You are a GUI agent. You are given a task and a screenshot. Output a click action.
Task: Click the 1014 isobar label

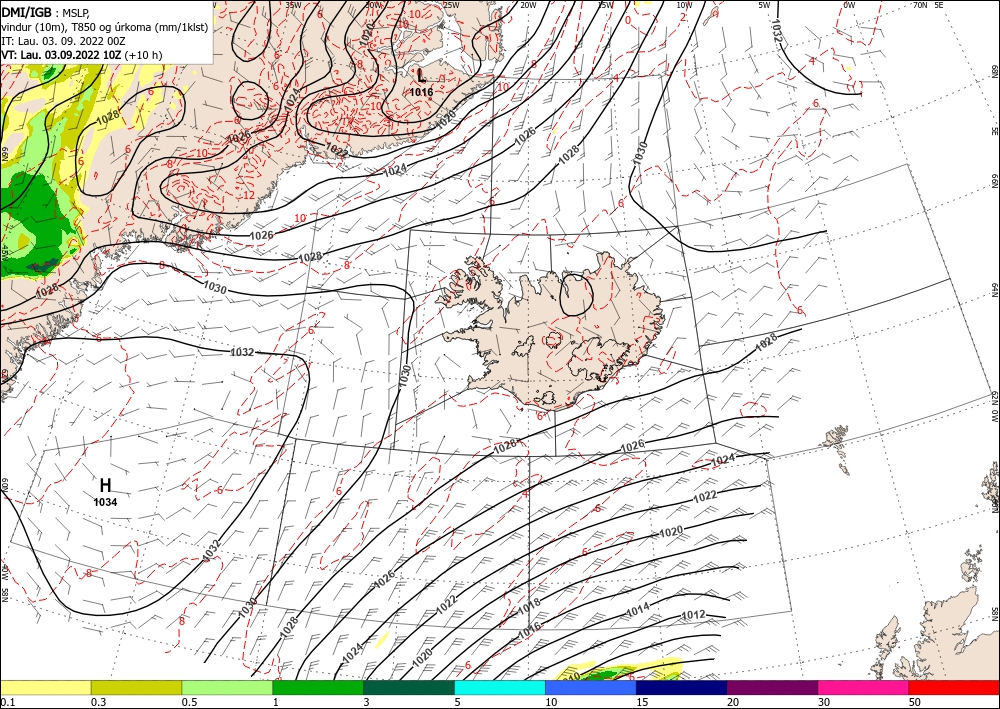click(x=638, y=609)
